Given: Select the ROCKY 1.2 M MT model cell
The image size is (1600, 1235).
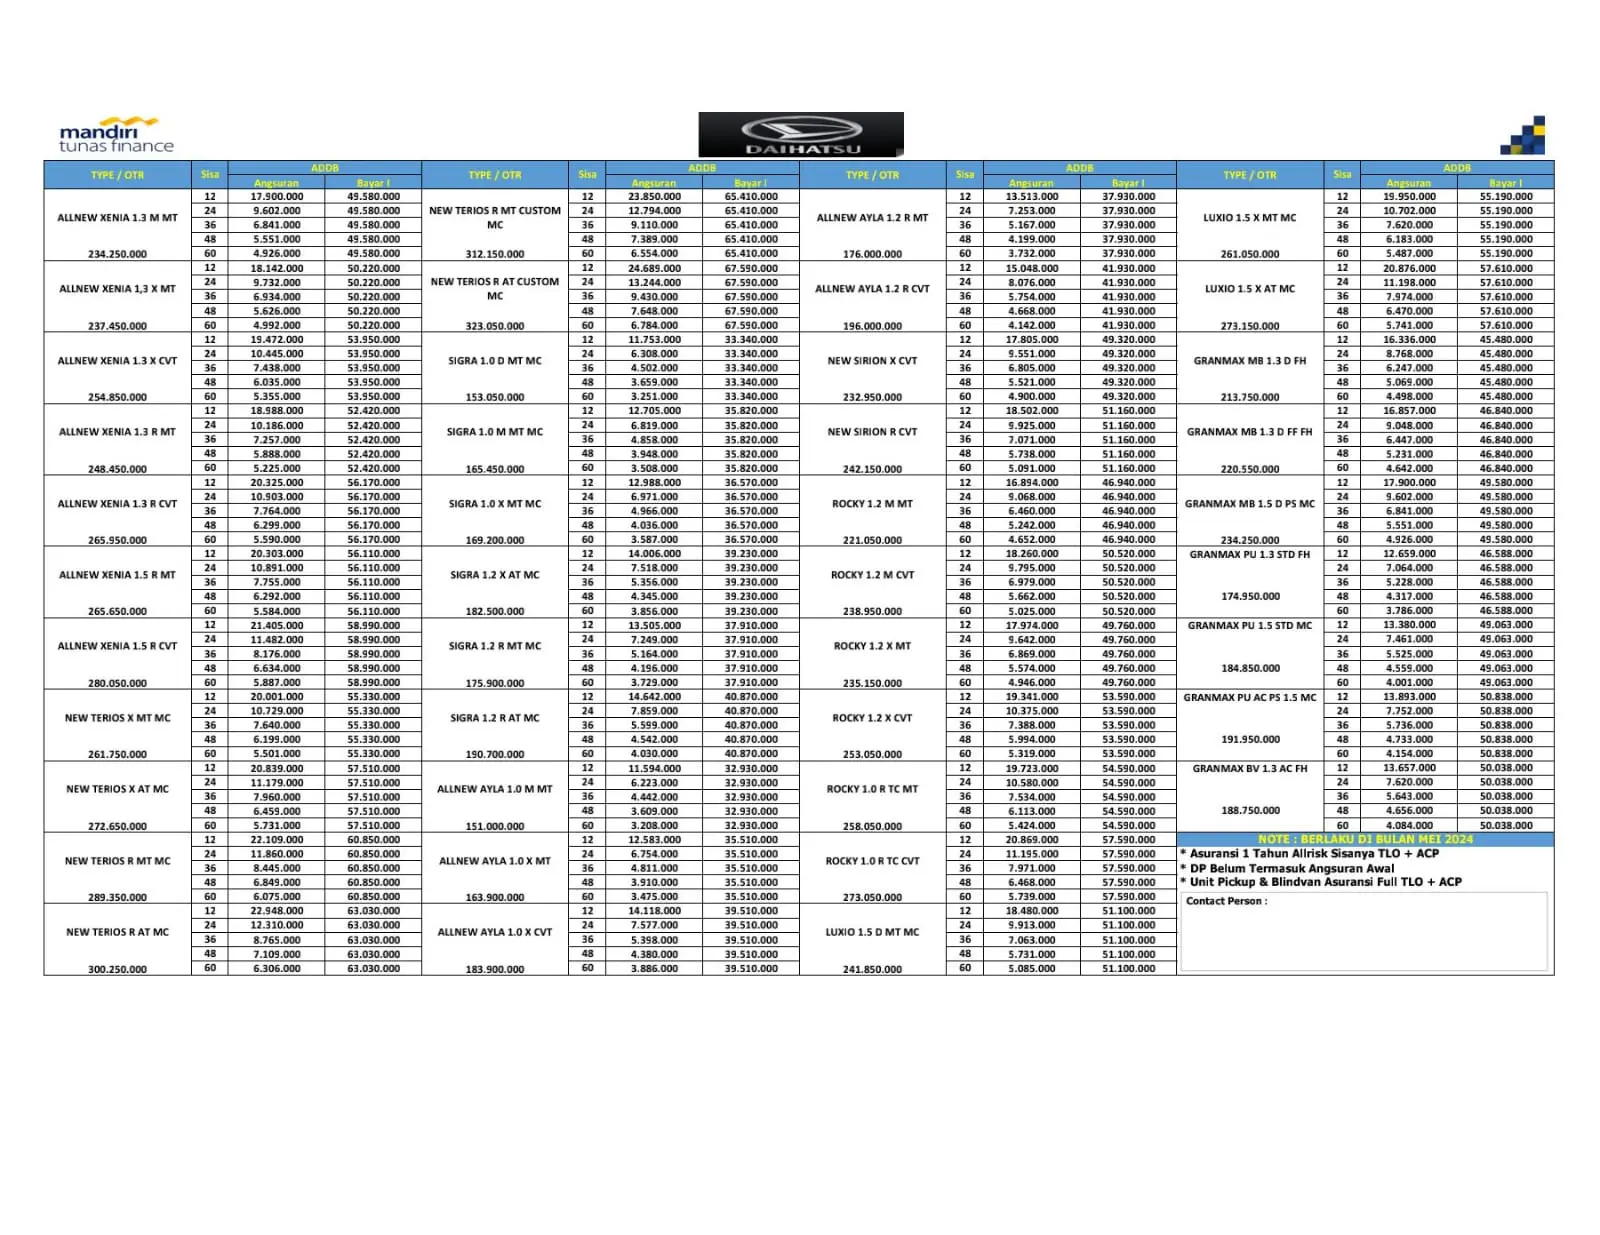Looking at the screenshot, I should (872, 504).
